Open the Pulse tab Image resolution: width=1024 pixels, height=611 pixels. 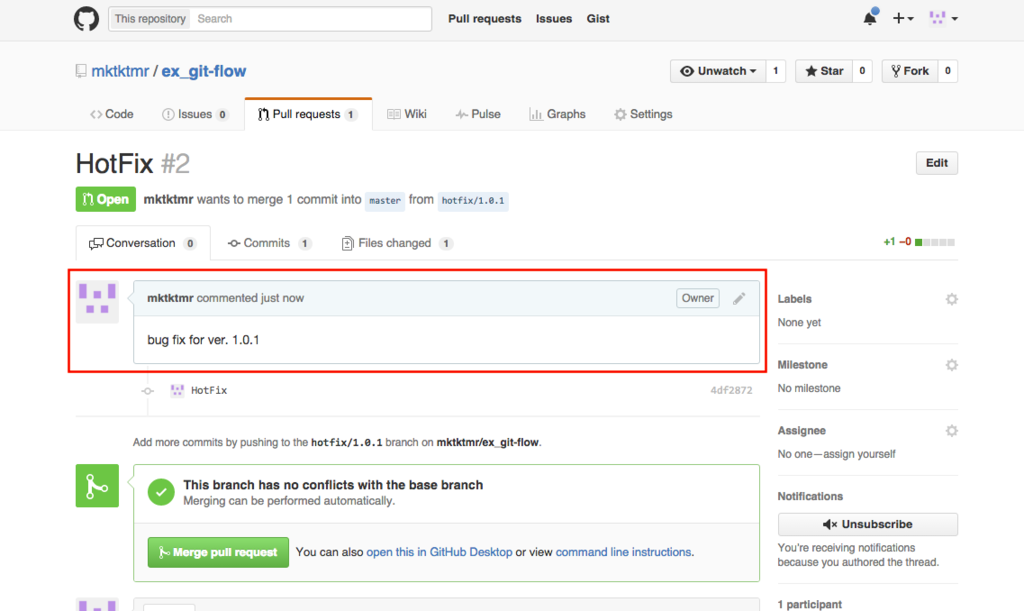click(478, 114)
